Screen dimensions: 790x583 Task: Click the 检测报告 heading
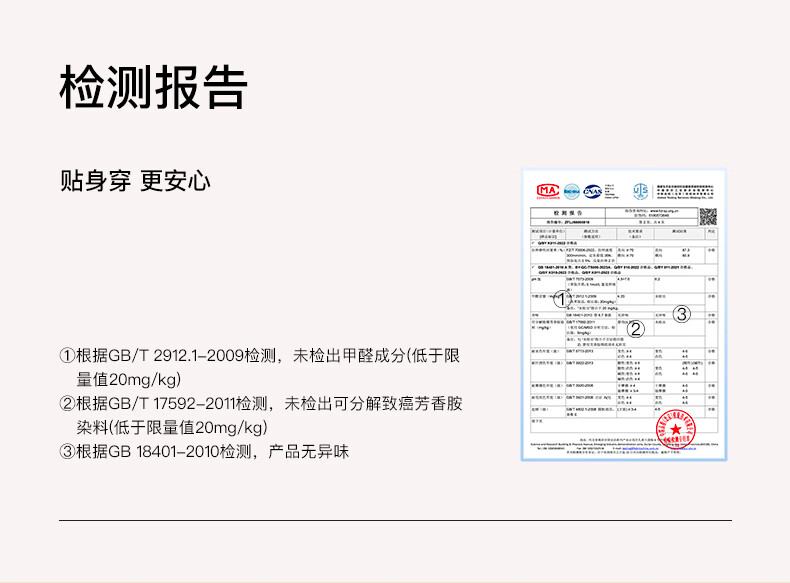[154, 87]
